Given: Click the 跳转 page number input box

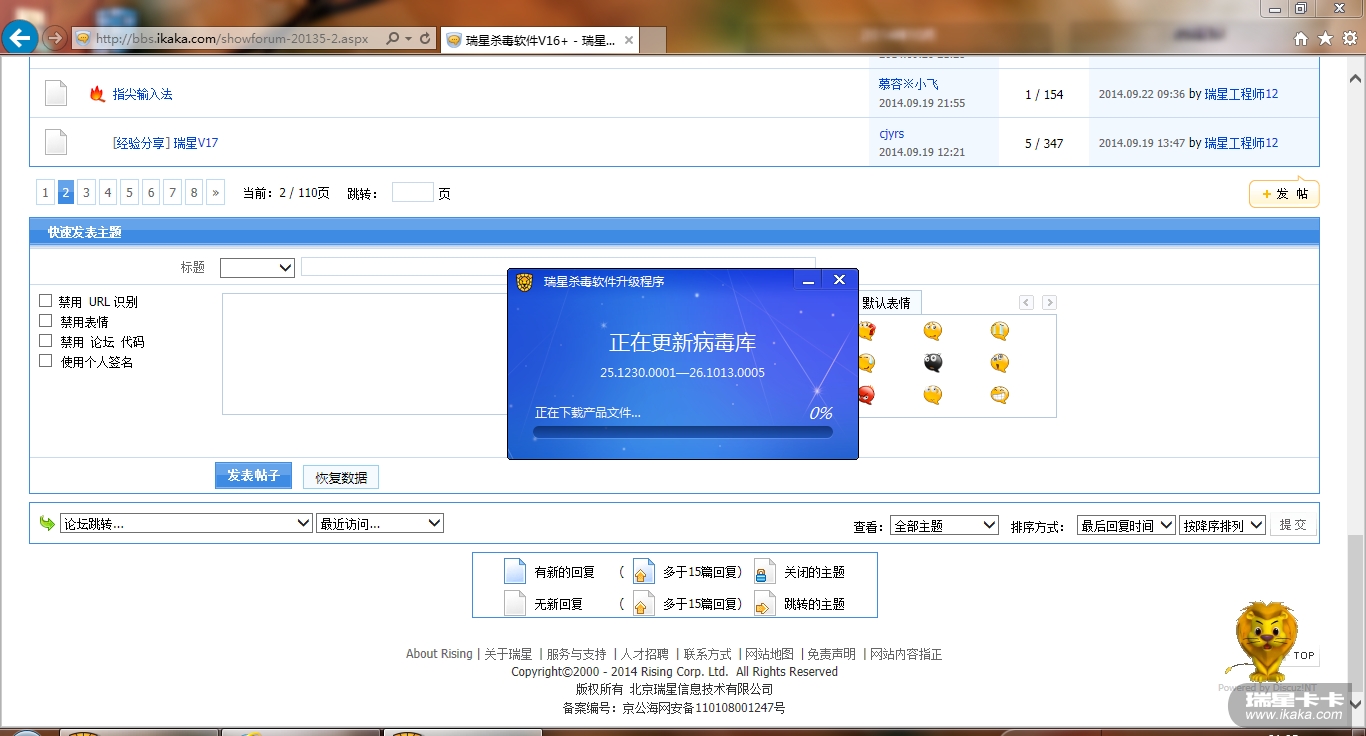Looking at the screenshot, I should point(412,192).
